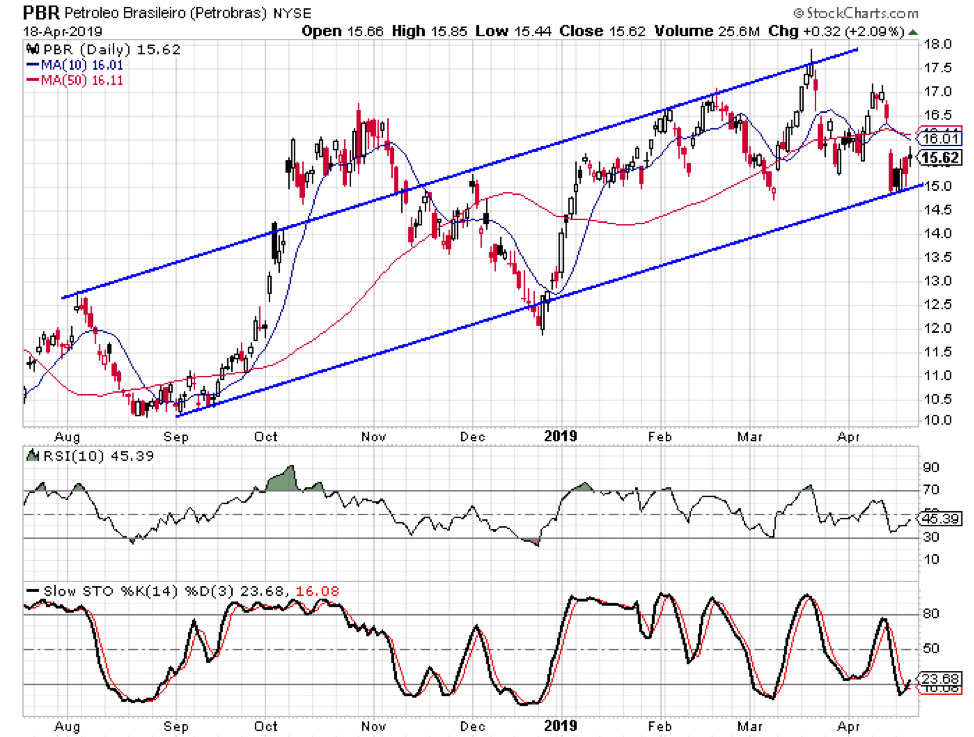
Task: Click the Chg +0.32 (+2.09%) value
Action: pyautogui.click(x=836, y=31)
